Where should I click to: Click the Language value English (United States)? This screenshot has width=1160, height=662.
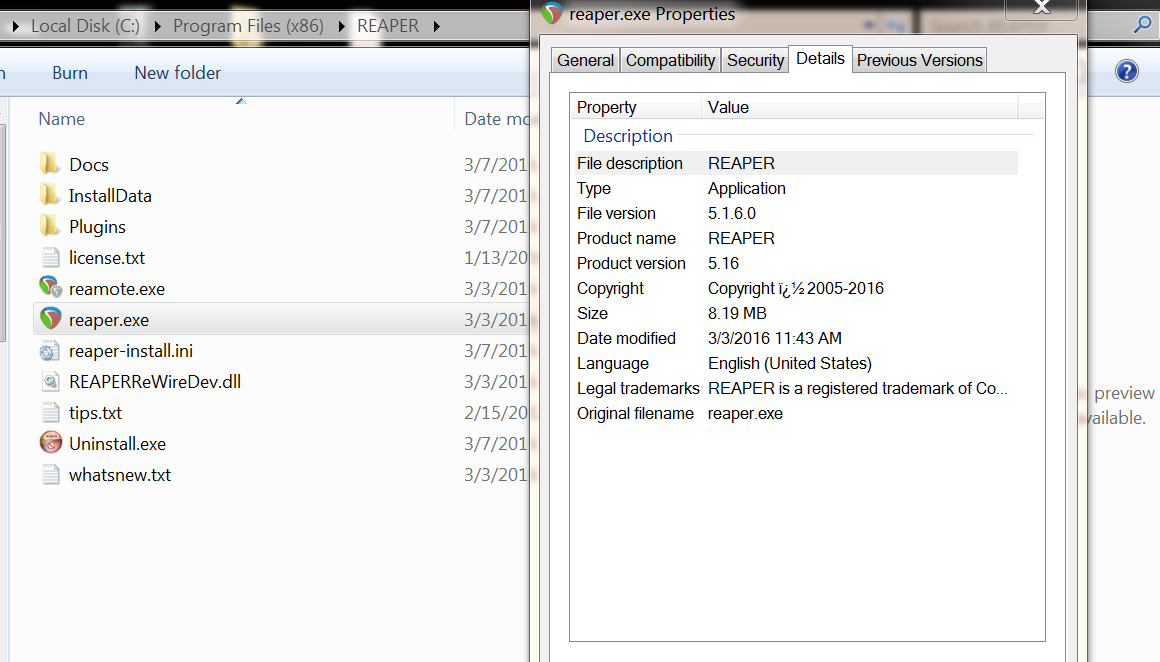tap(789, 364)
